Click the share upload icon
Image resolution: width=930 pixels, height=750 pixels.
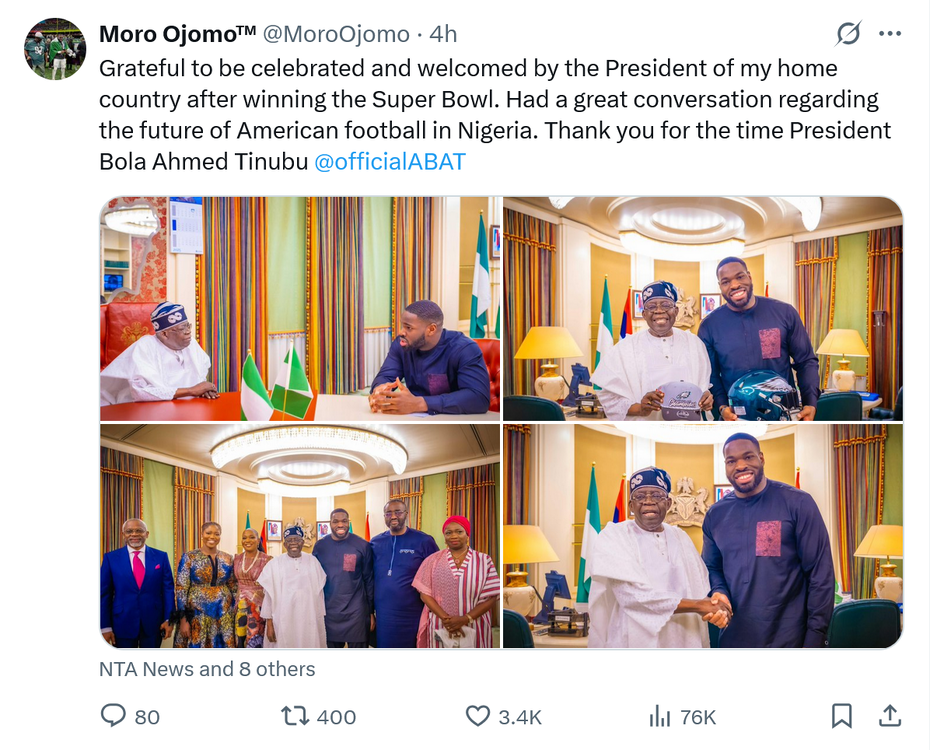pos(888,716)
